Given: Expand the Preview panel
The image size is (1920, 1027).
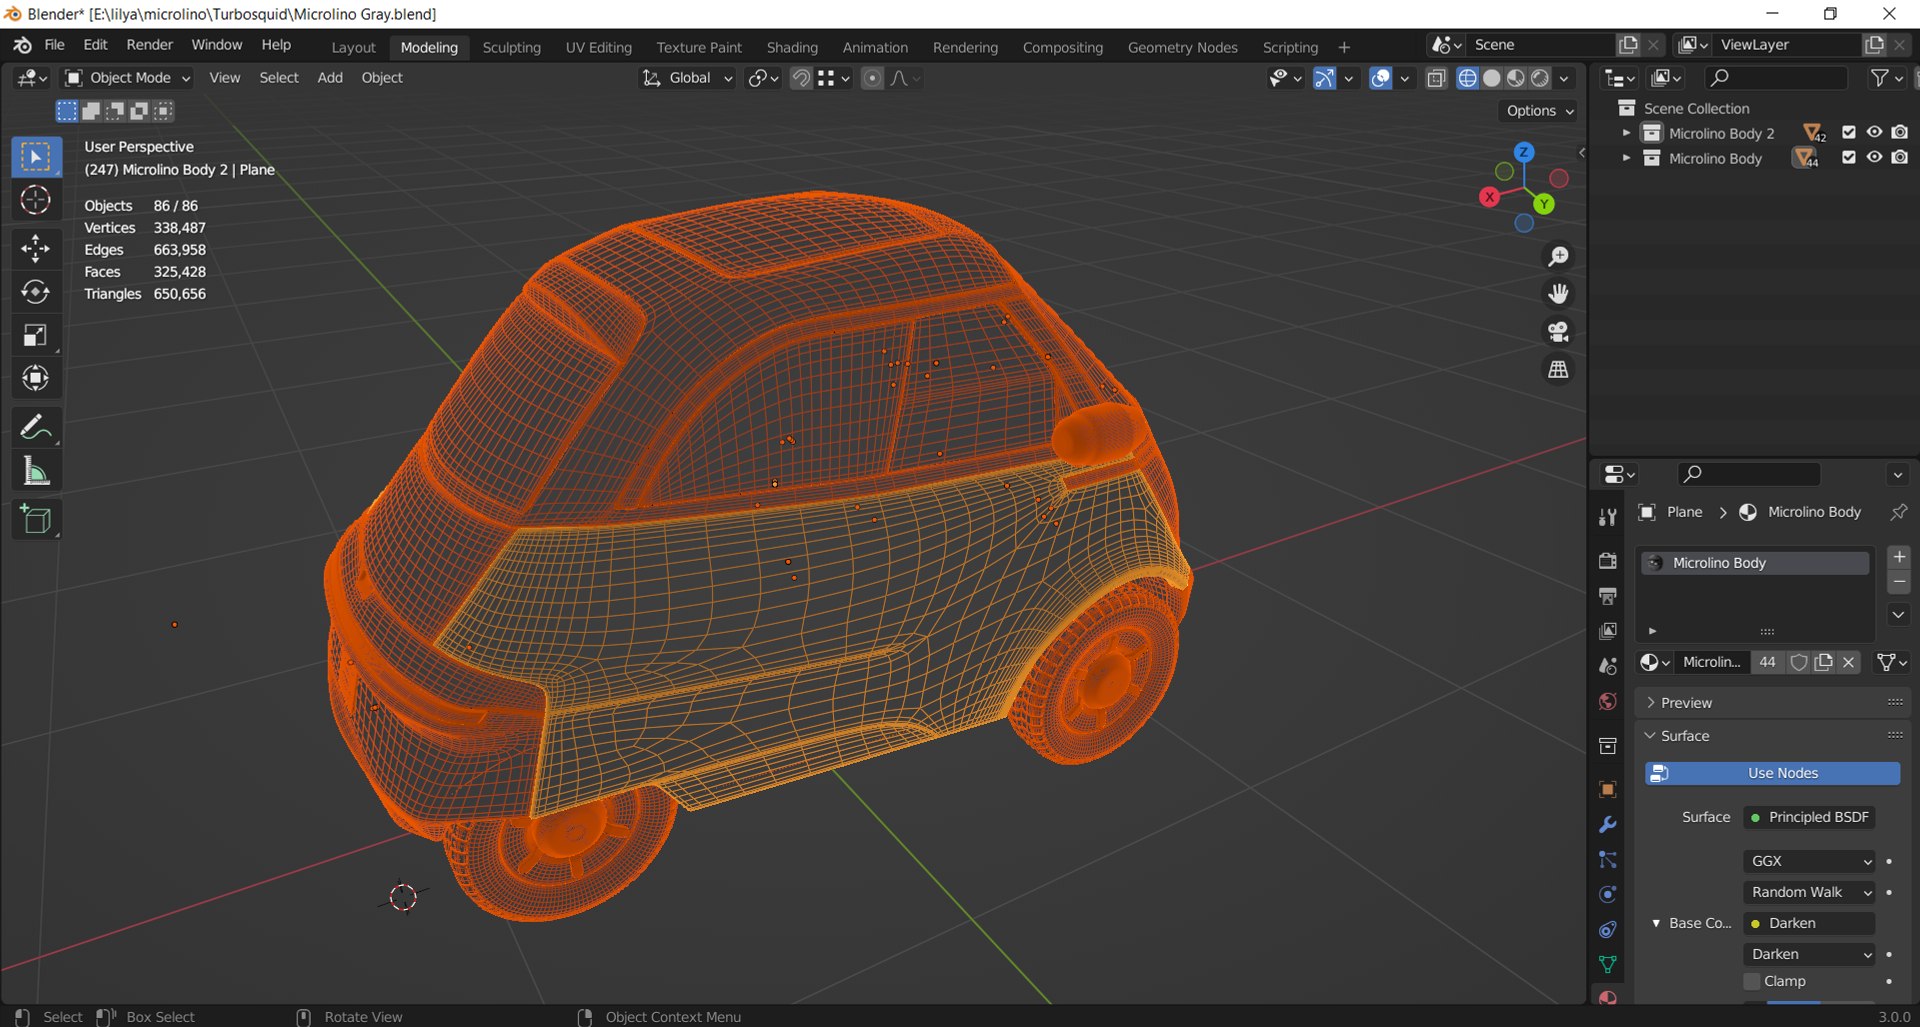Looking at the screenshot, I should tap(1686, 703).
